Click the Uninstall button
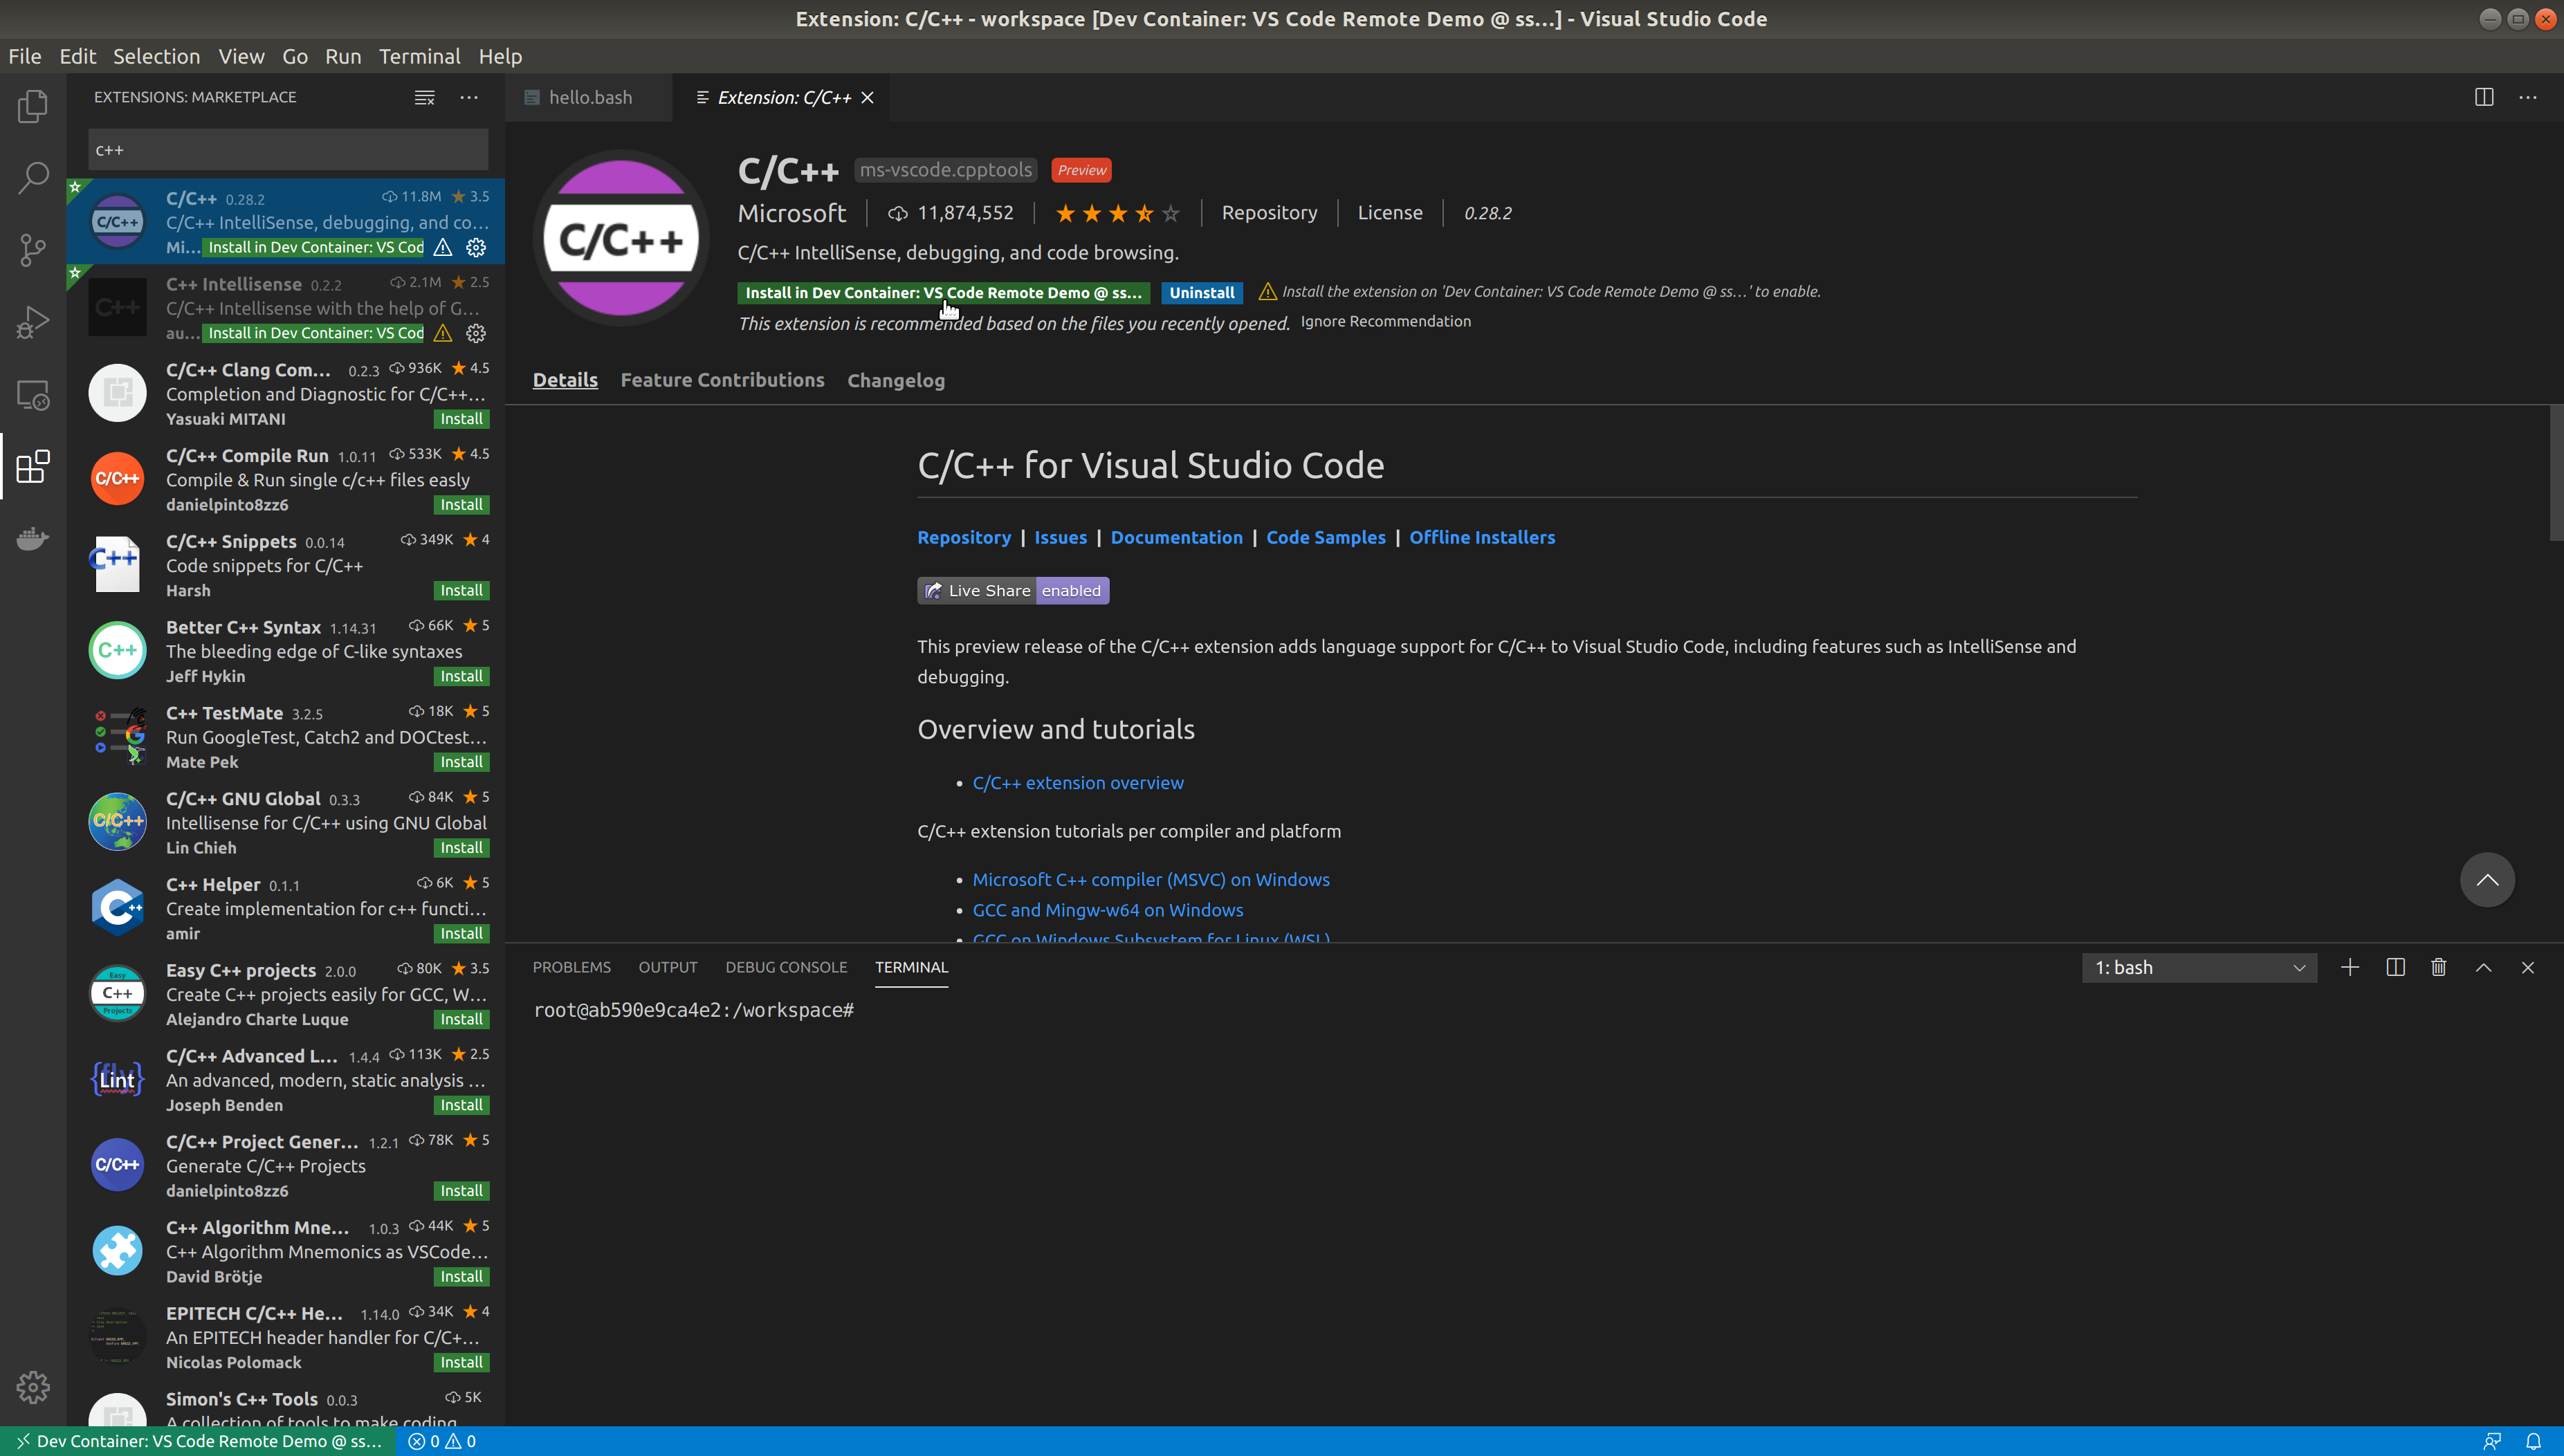The height and width of the screenshot is (1456, 2564). pos(1202,292)
